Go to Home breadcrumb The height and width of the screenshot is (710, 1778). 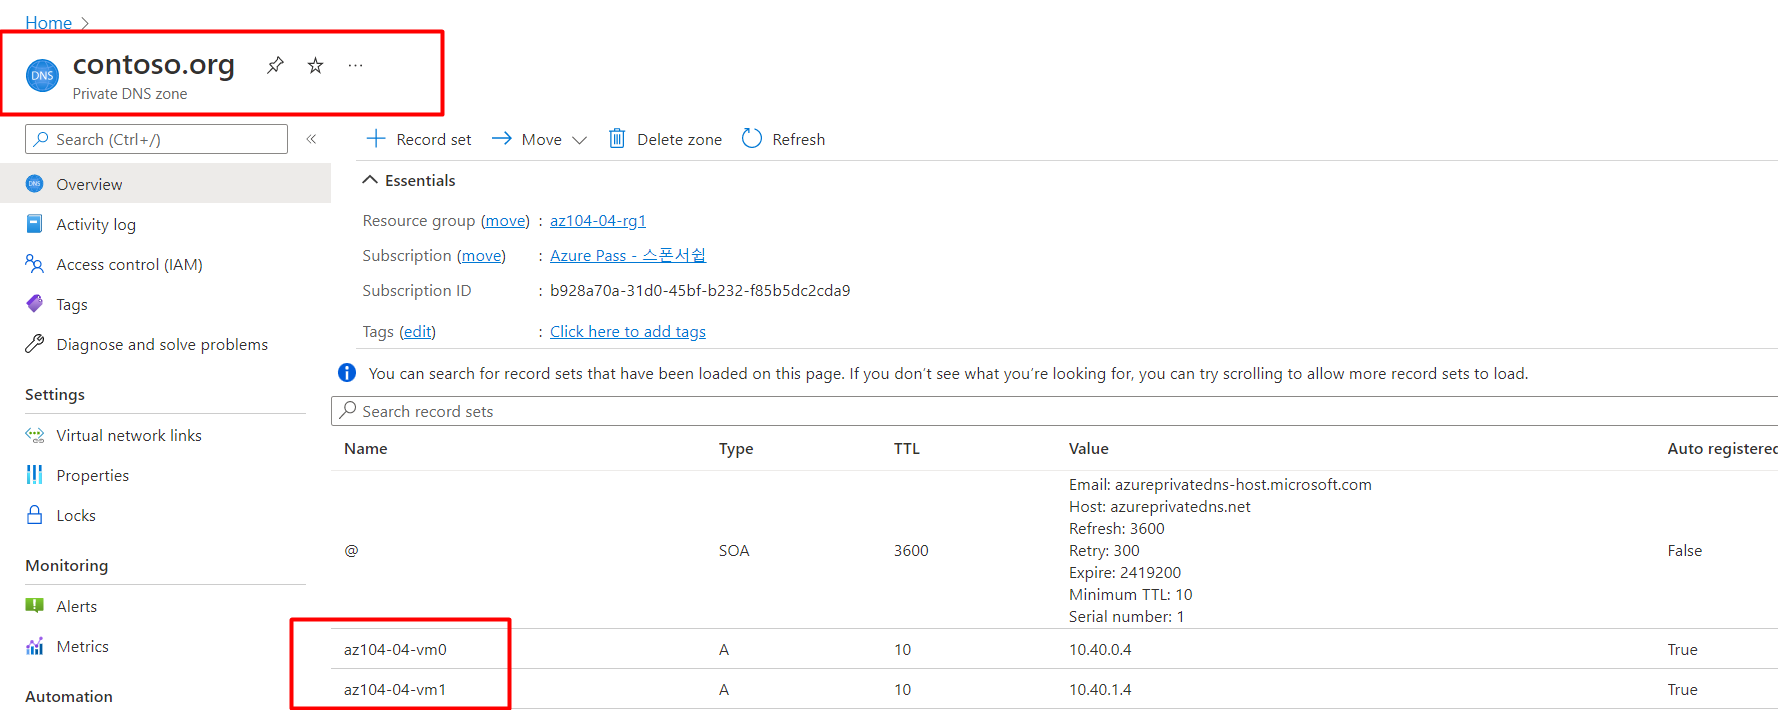pyautogui.click(x=48, y=22)
